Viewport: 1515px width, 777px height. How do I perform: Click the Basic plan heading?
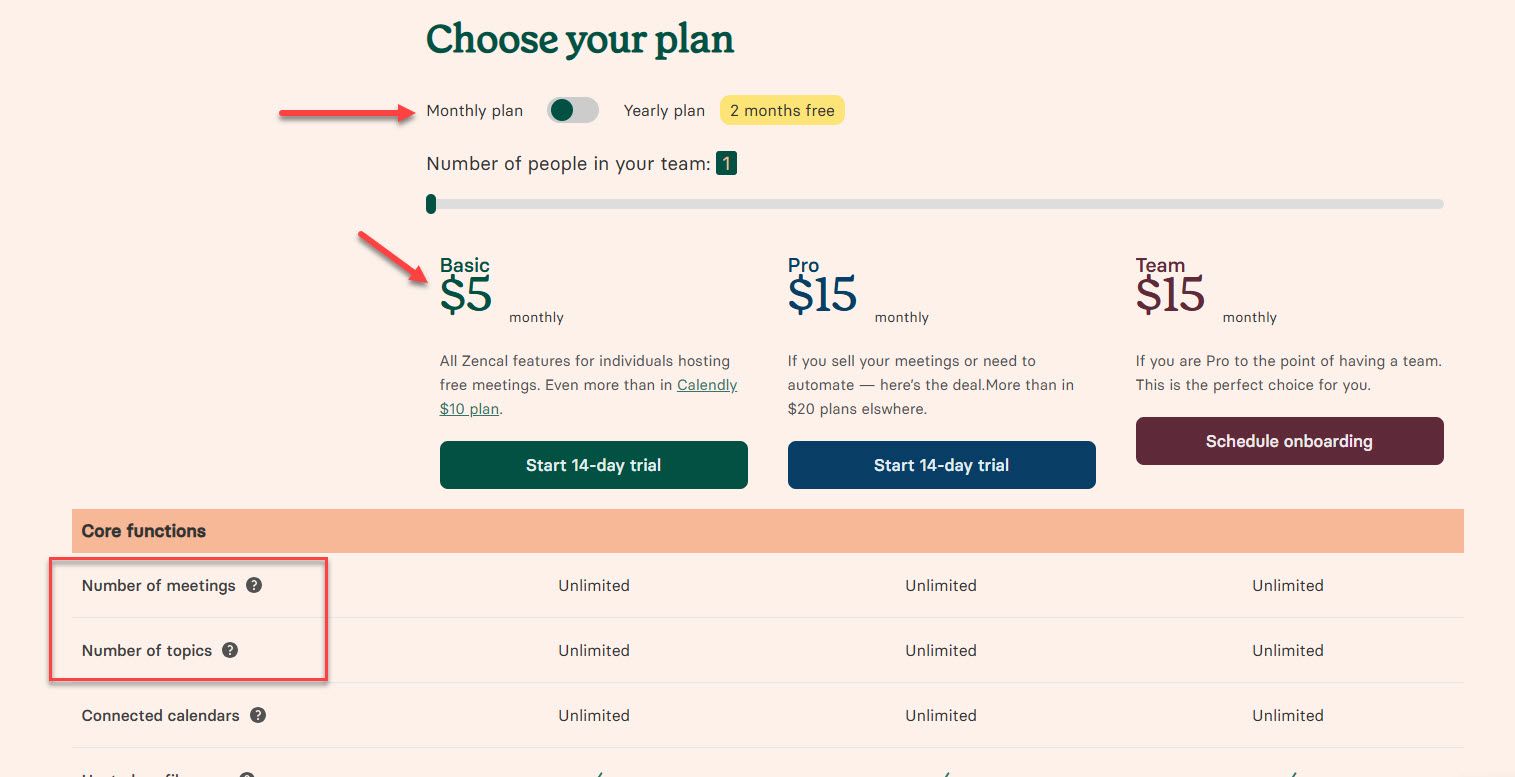pos(465,265)
